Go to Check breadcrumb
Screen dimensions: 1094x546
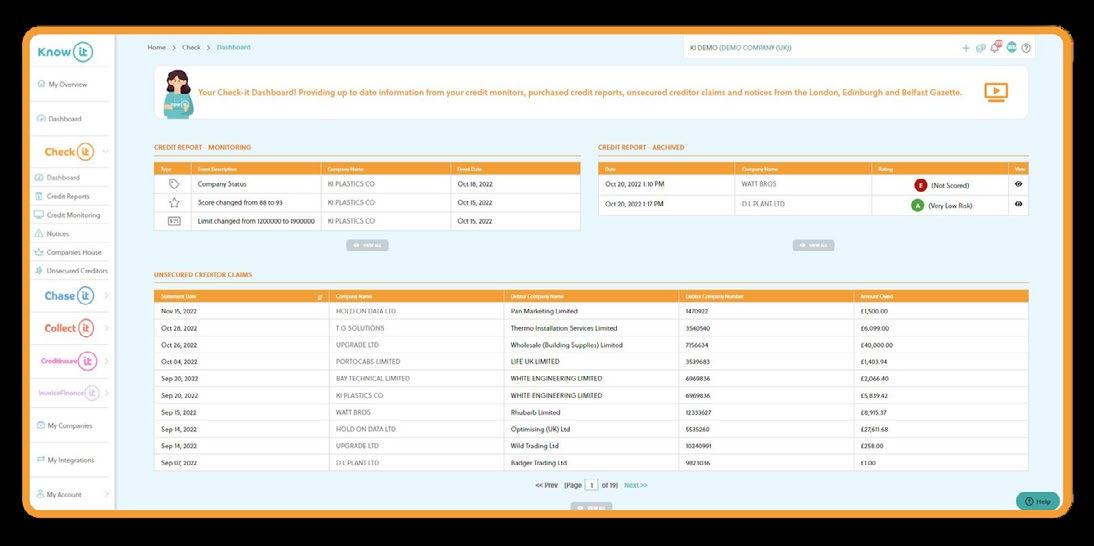(191, 47)
